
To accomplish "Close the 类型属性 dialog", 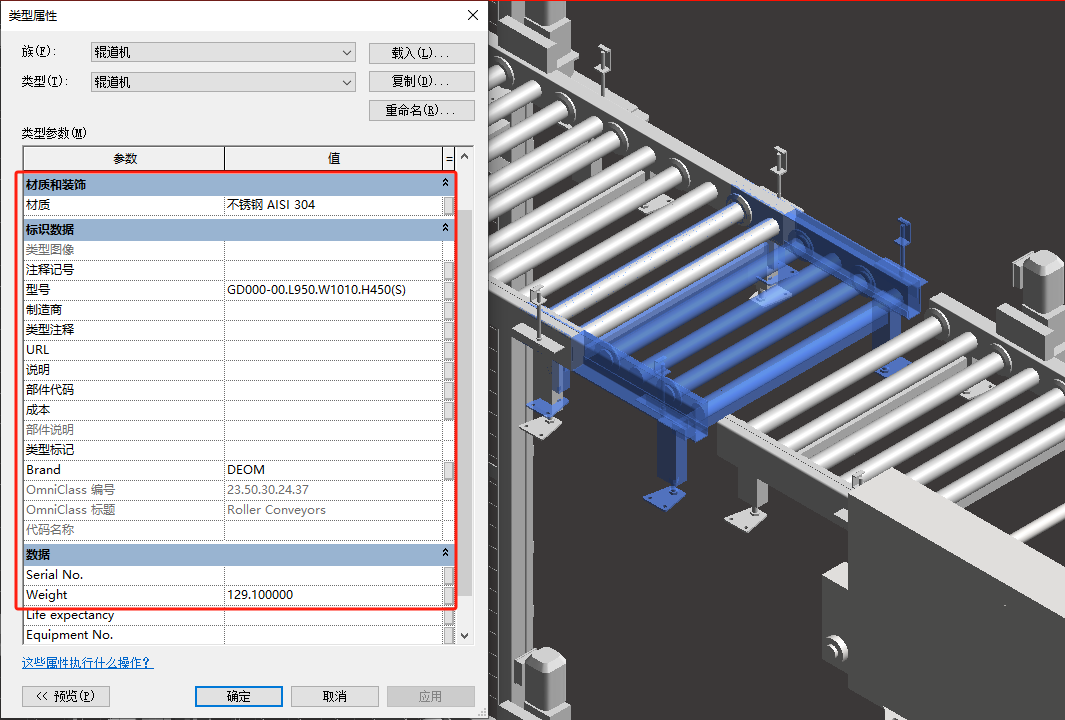I will [472, 15].
